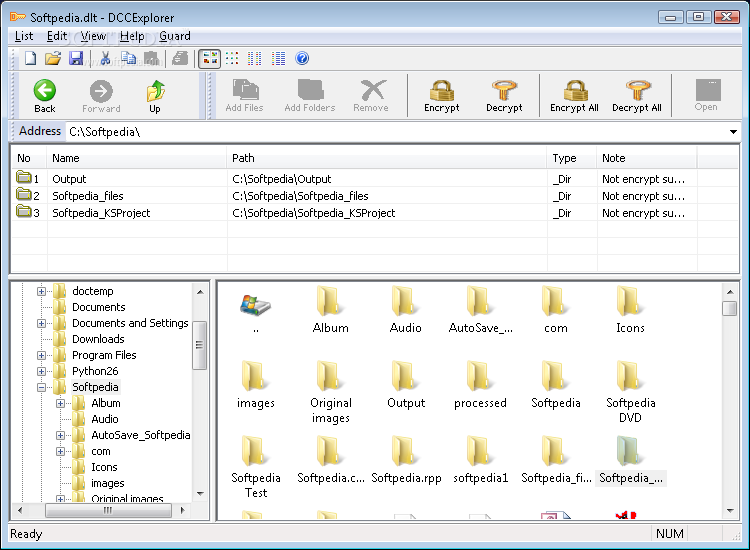Click the Cut scissors icon

[106, 58]
